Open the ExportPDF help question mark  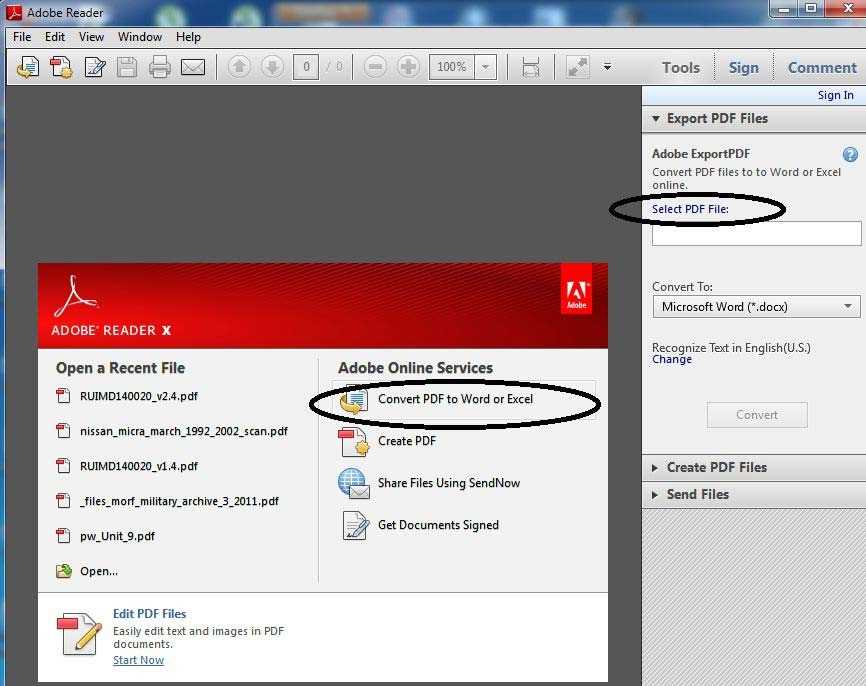tap(849, 154)
